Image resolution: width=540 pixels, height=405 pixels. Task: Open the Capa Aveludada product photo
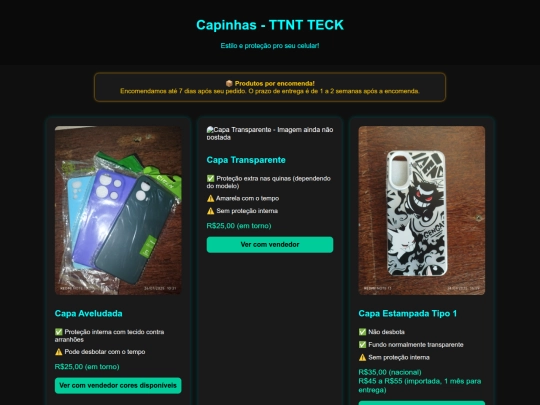(118, 210)
